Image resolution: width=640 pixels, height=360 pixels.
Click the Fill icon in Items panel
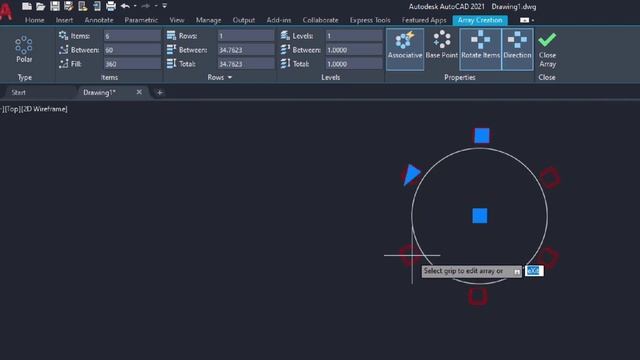63,64
